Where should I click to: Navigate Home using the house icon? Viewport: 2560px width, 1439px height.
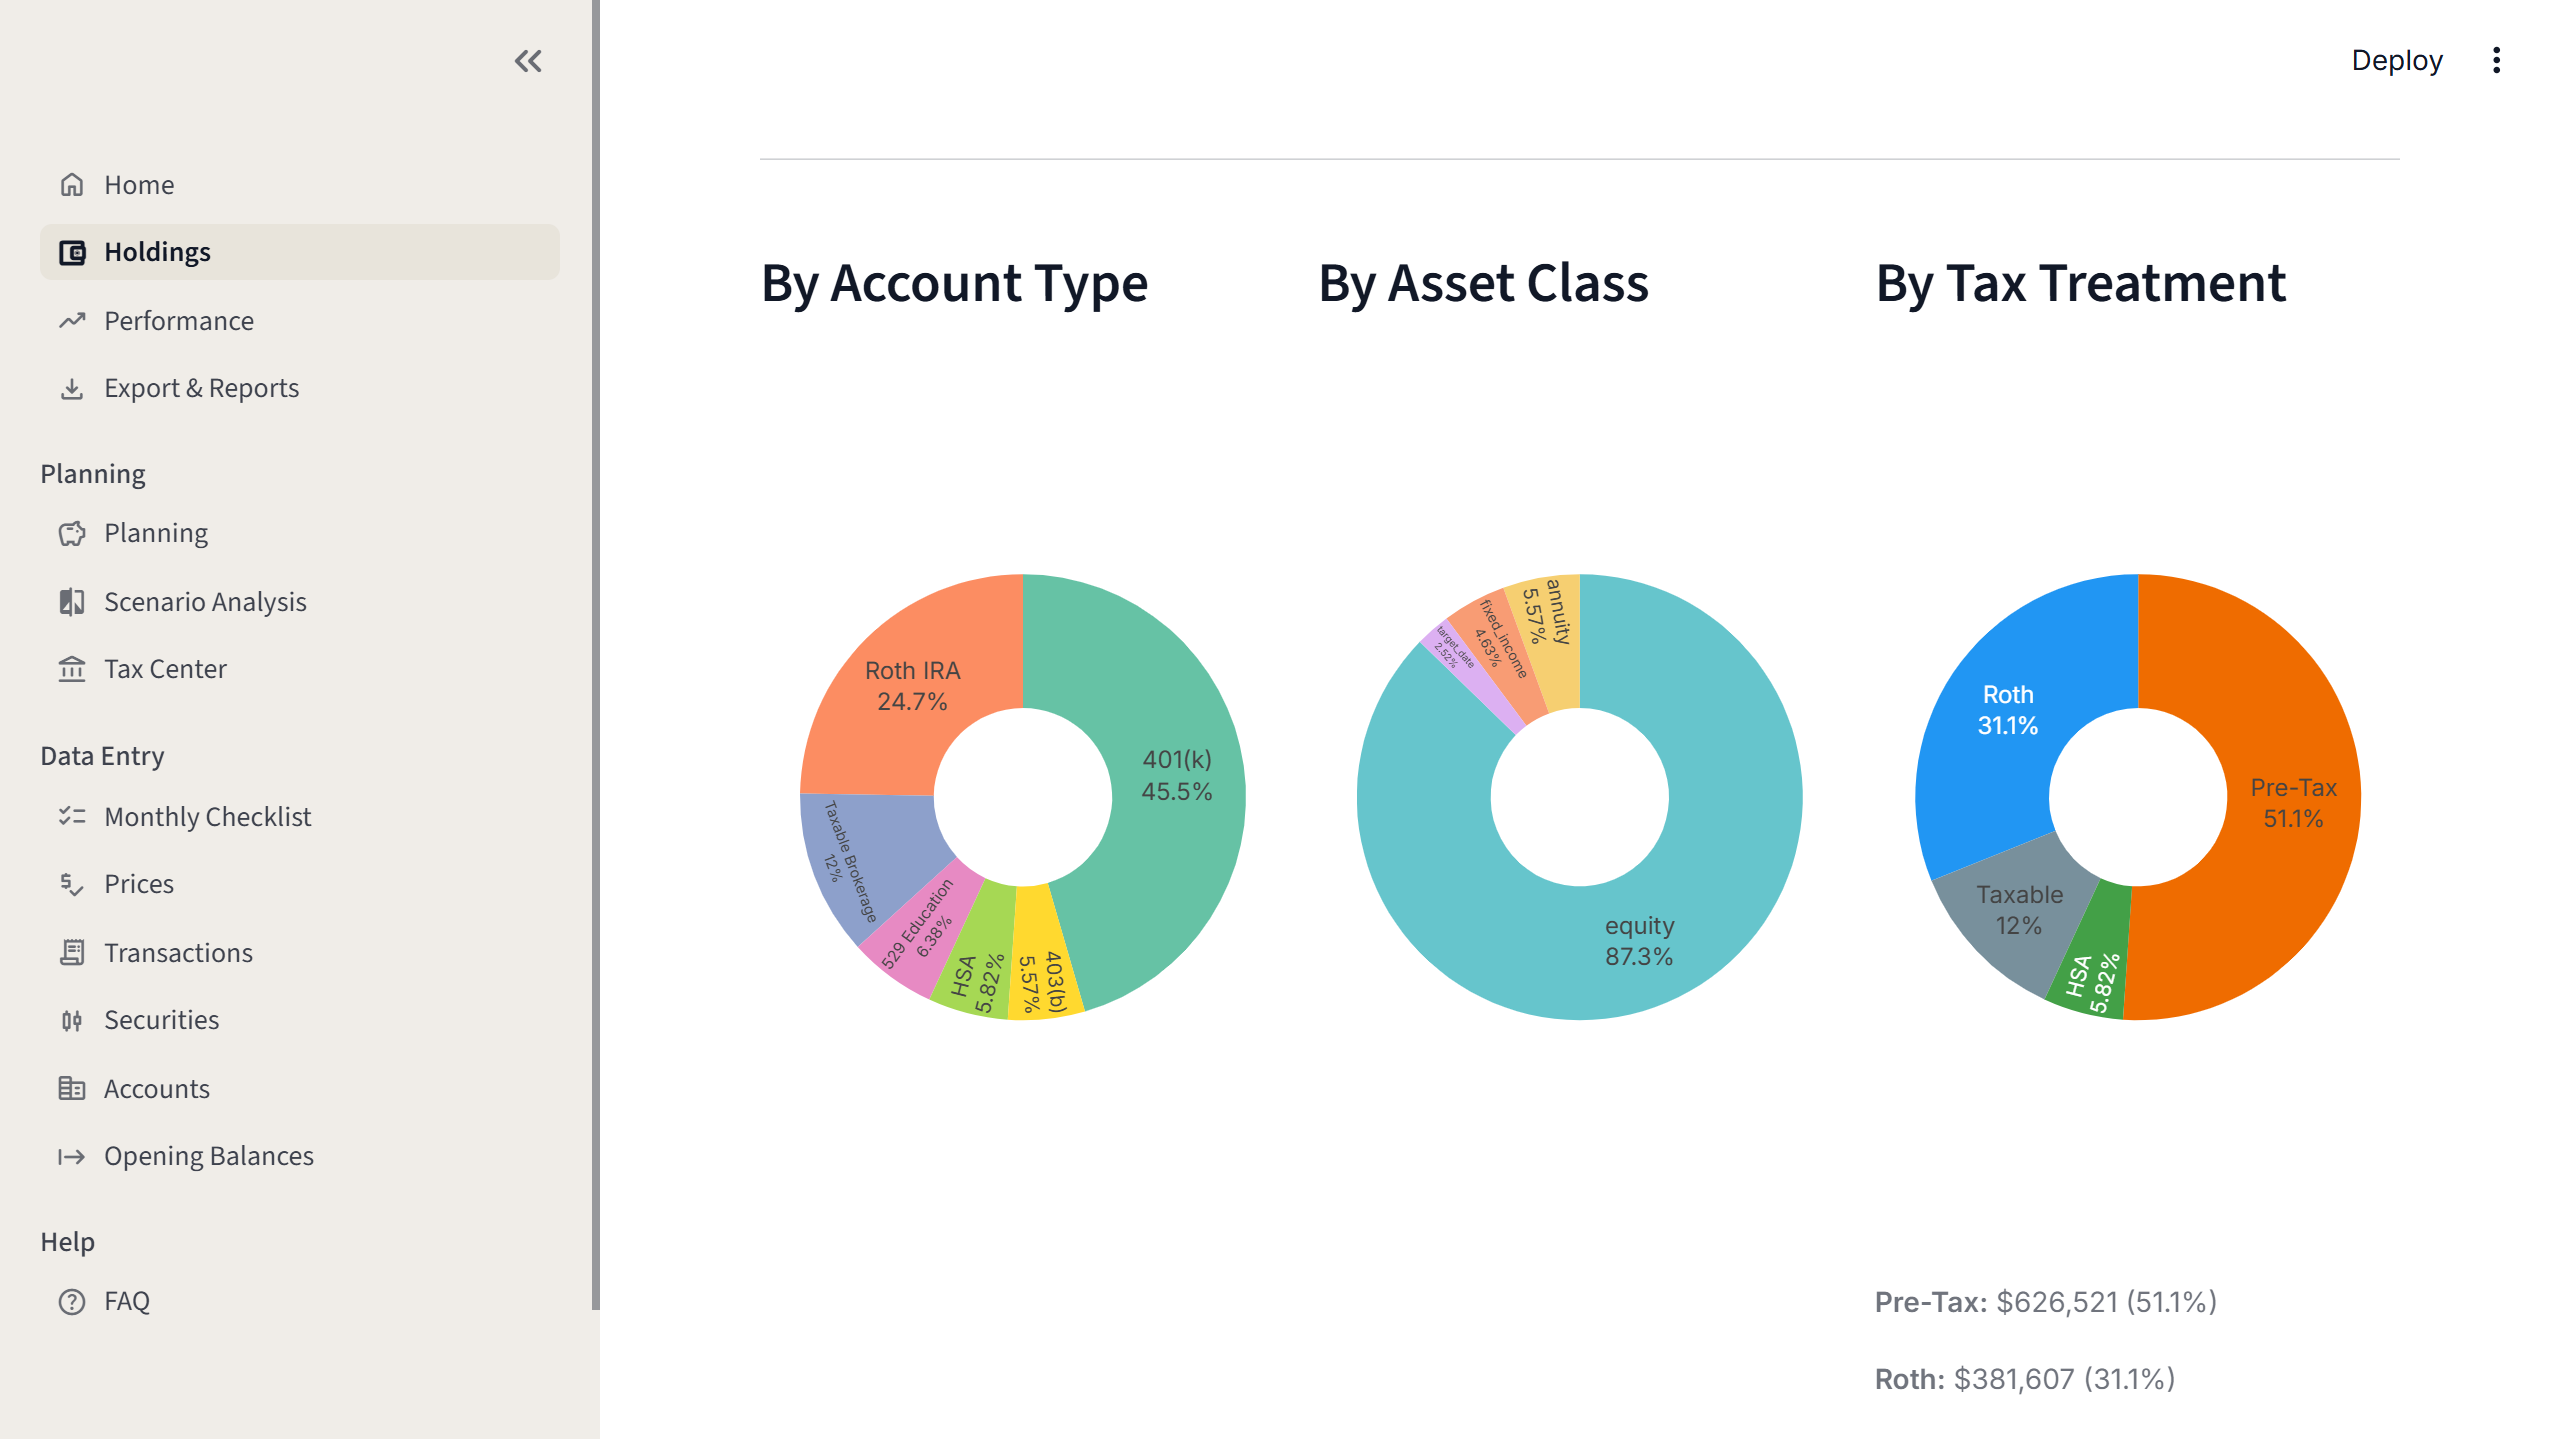pyautogui.click(x=71, y=184)
